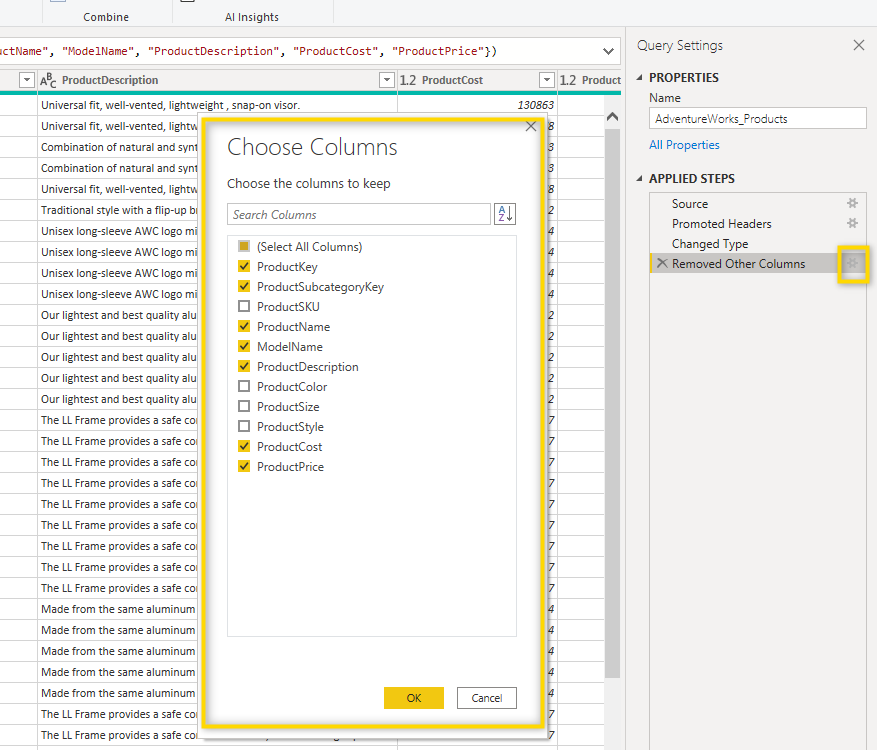Image resolution: width=877 pixels, height=750 pixels.
Task: Select the Removed Other Columns step
Action: (x=738, y=263)
